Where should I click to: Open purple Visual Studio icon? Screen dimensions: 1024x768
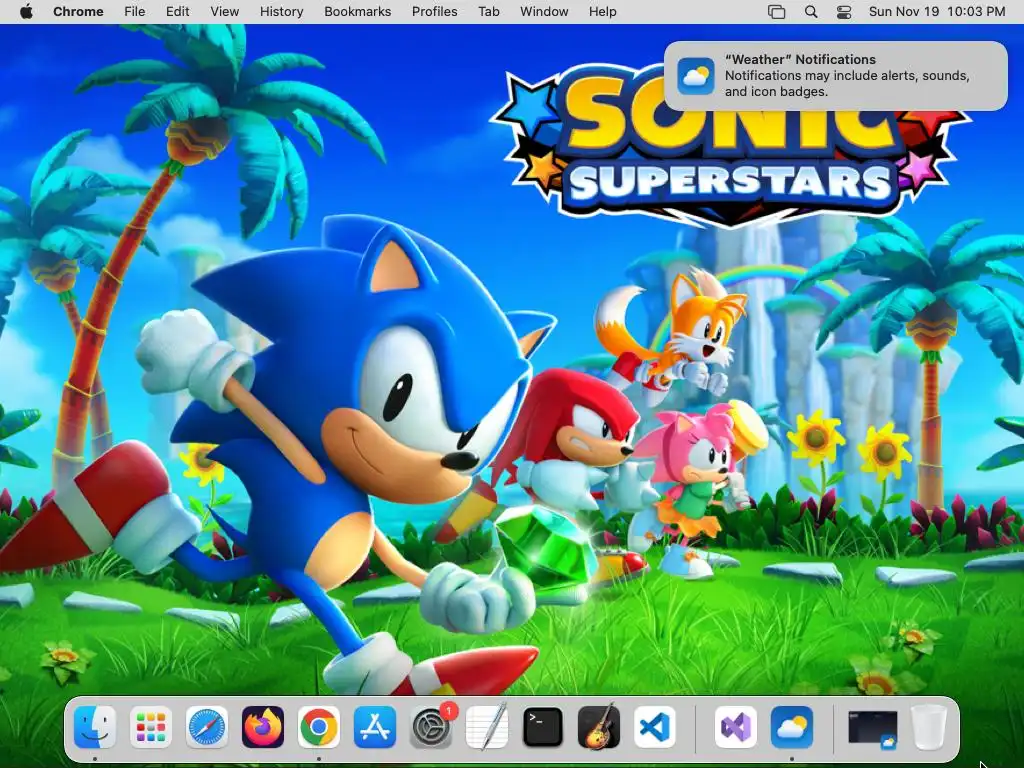[x=736, y=727]
